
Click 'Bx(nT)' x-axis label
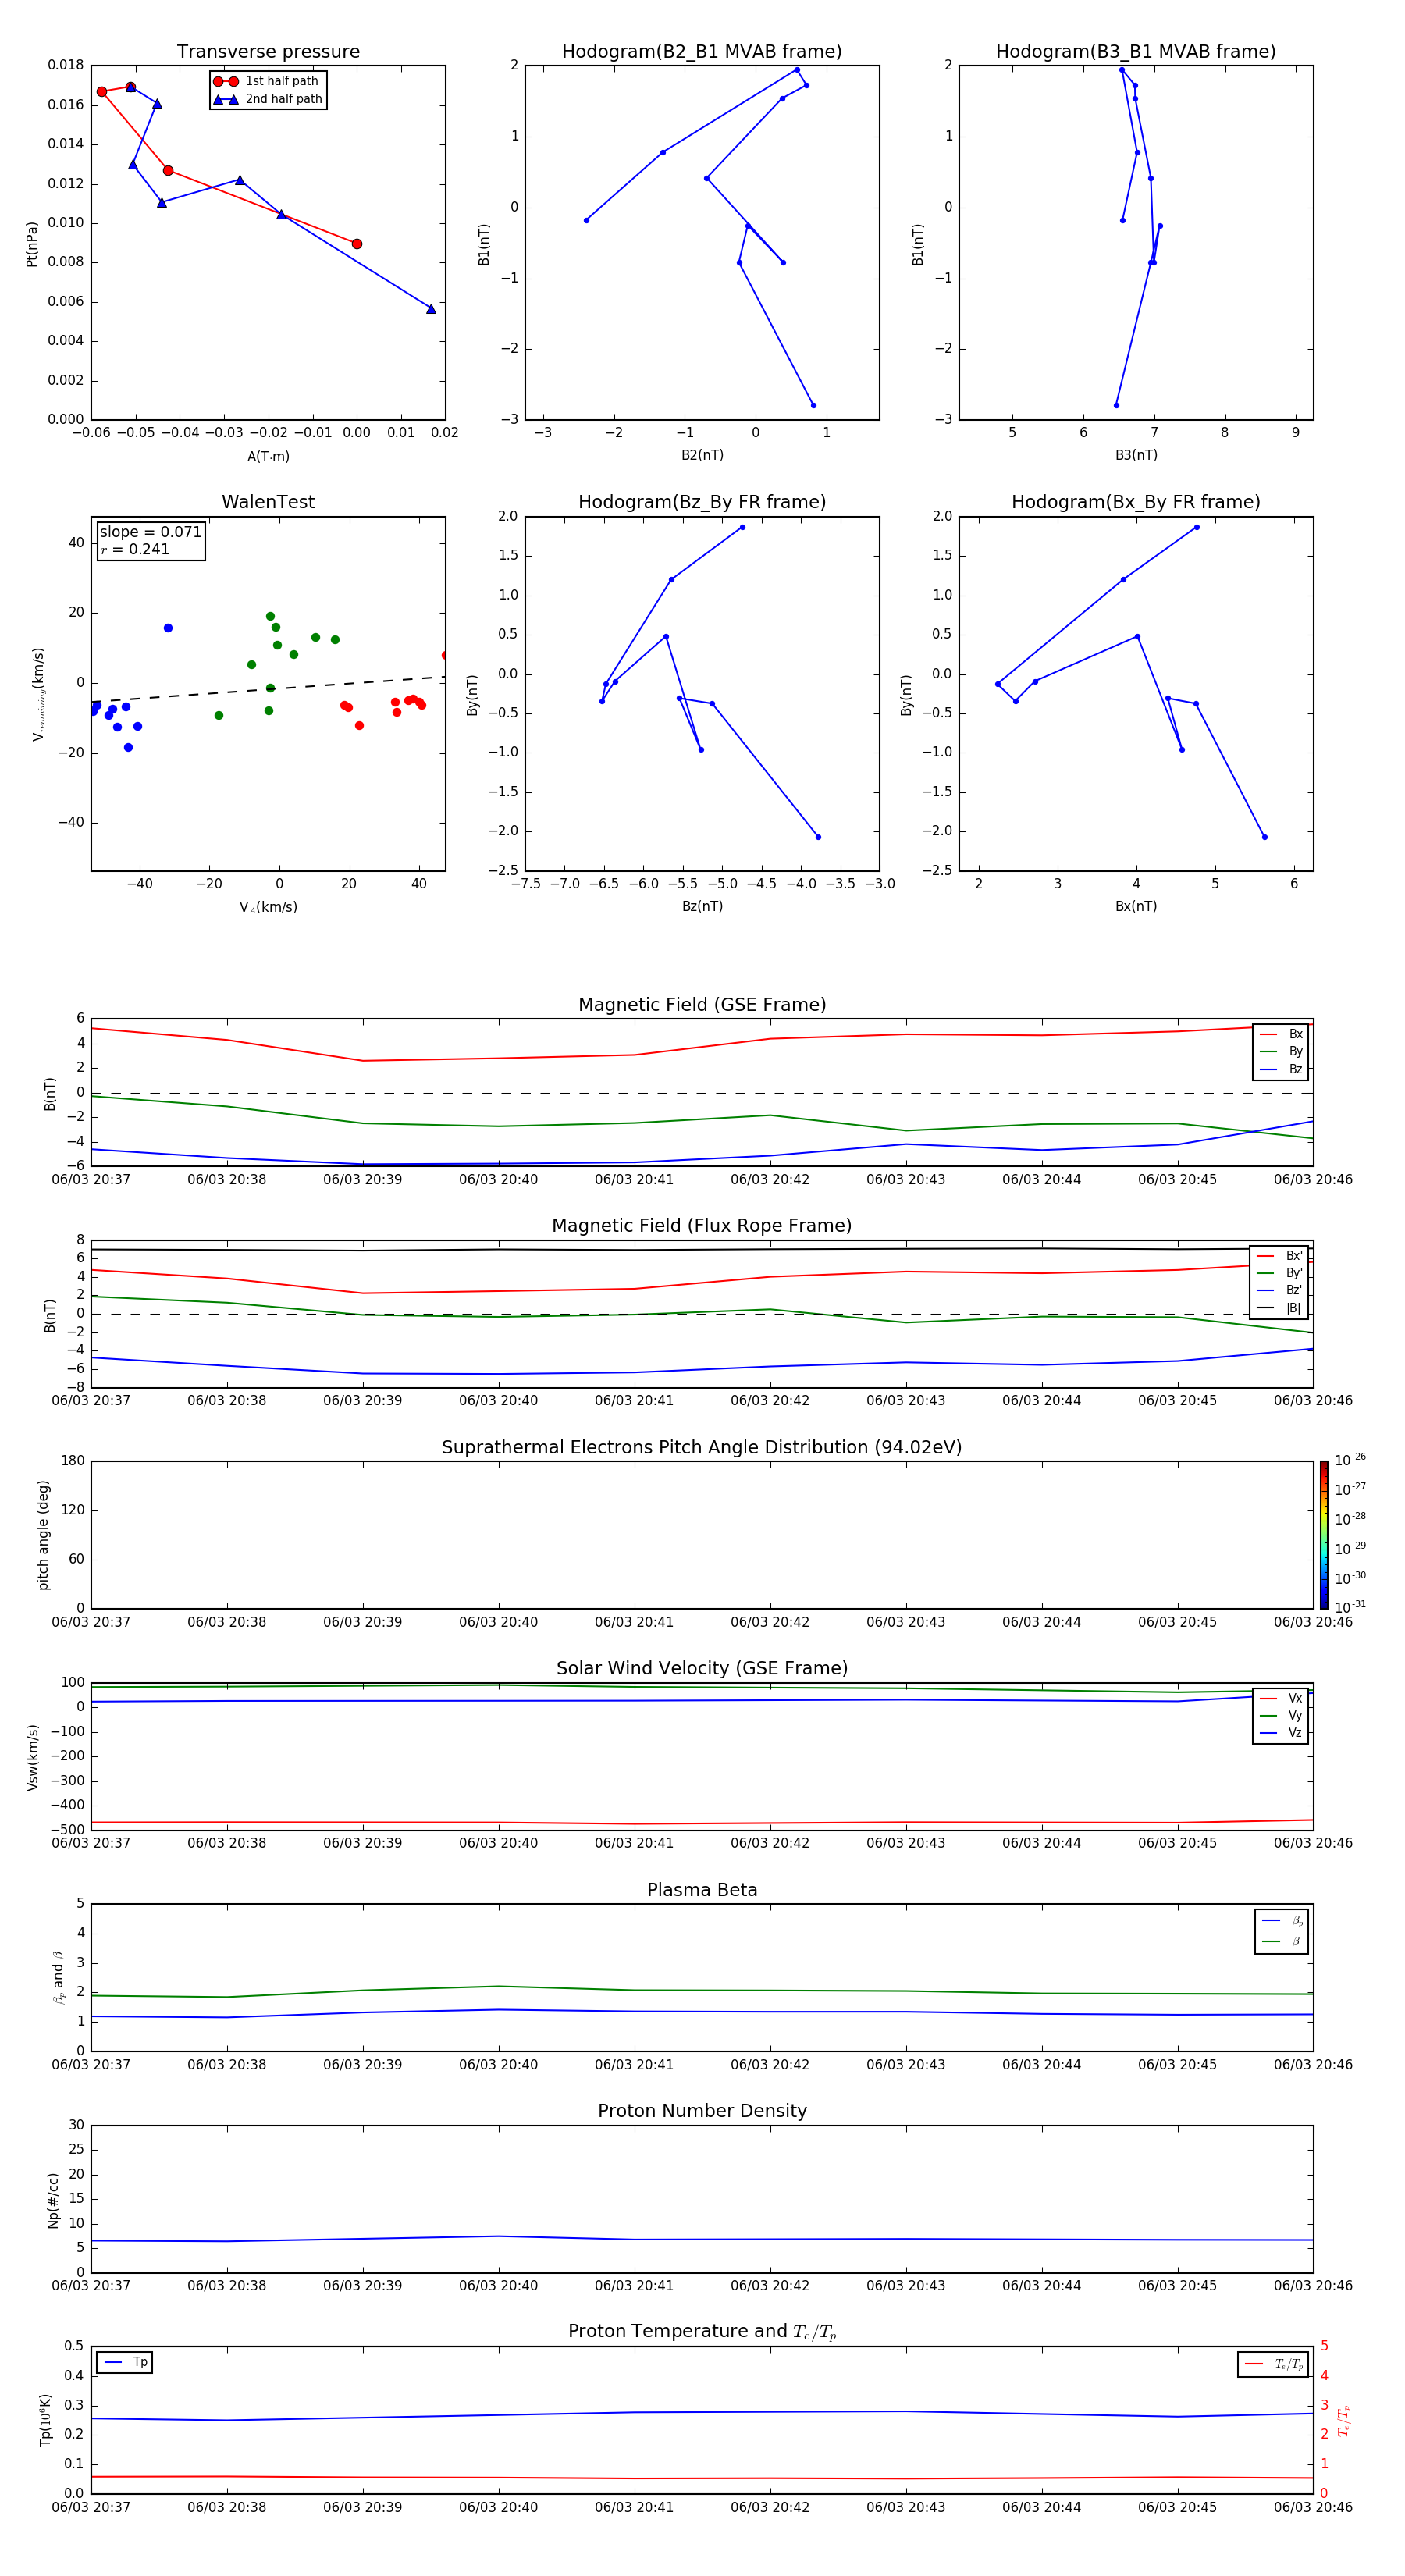click(1136, 906)
